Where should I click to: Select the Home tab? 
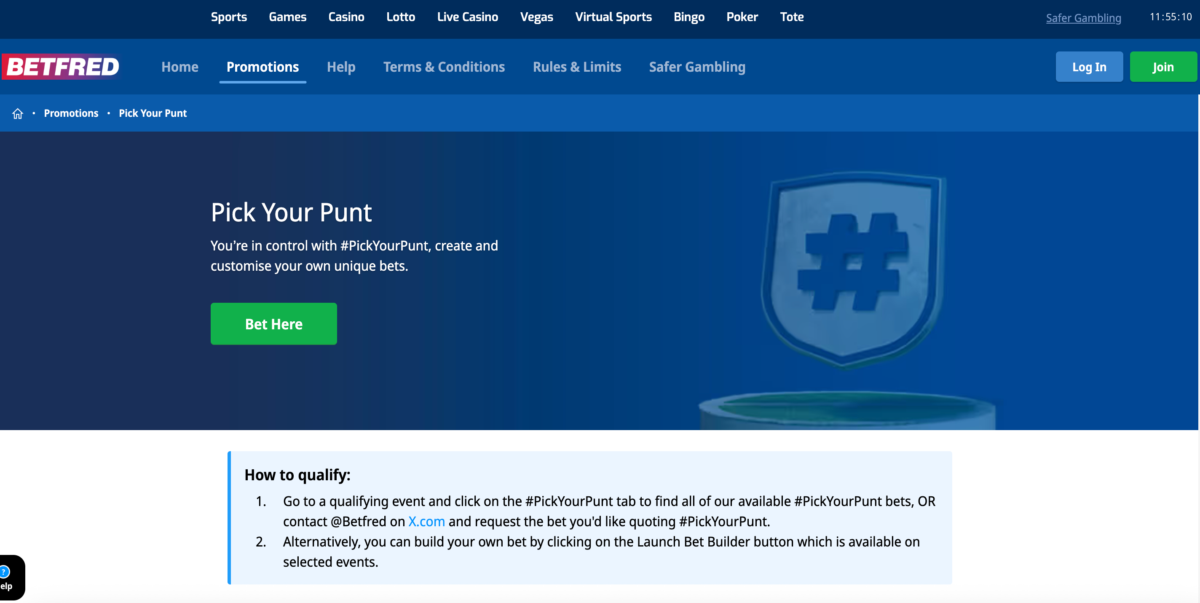(180, 67)
